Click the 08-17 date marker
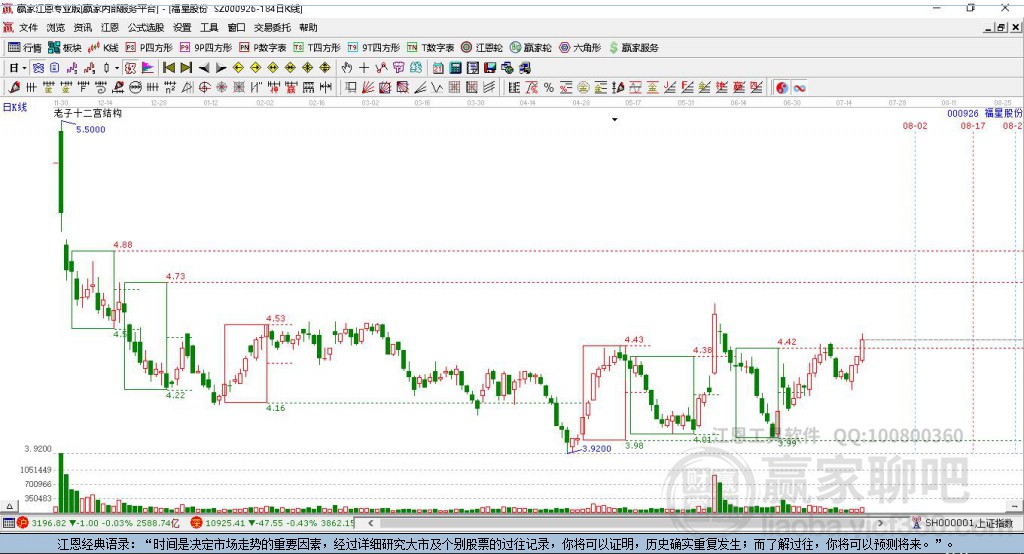1024x554 pixels. [x=973, y=125]
